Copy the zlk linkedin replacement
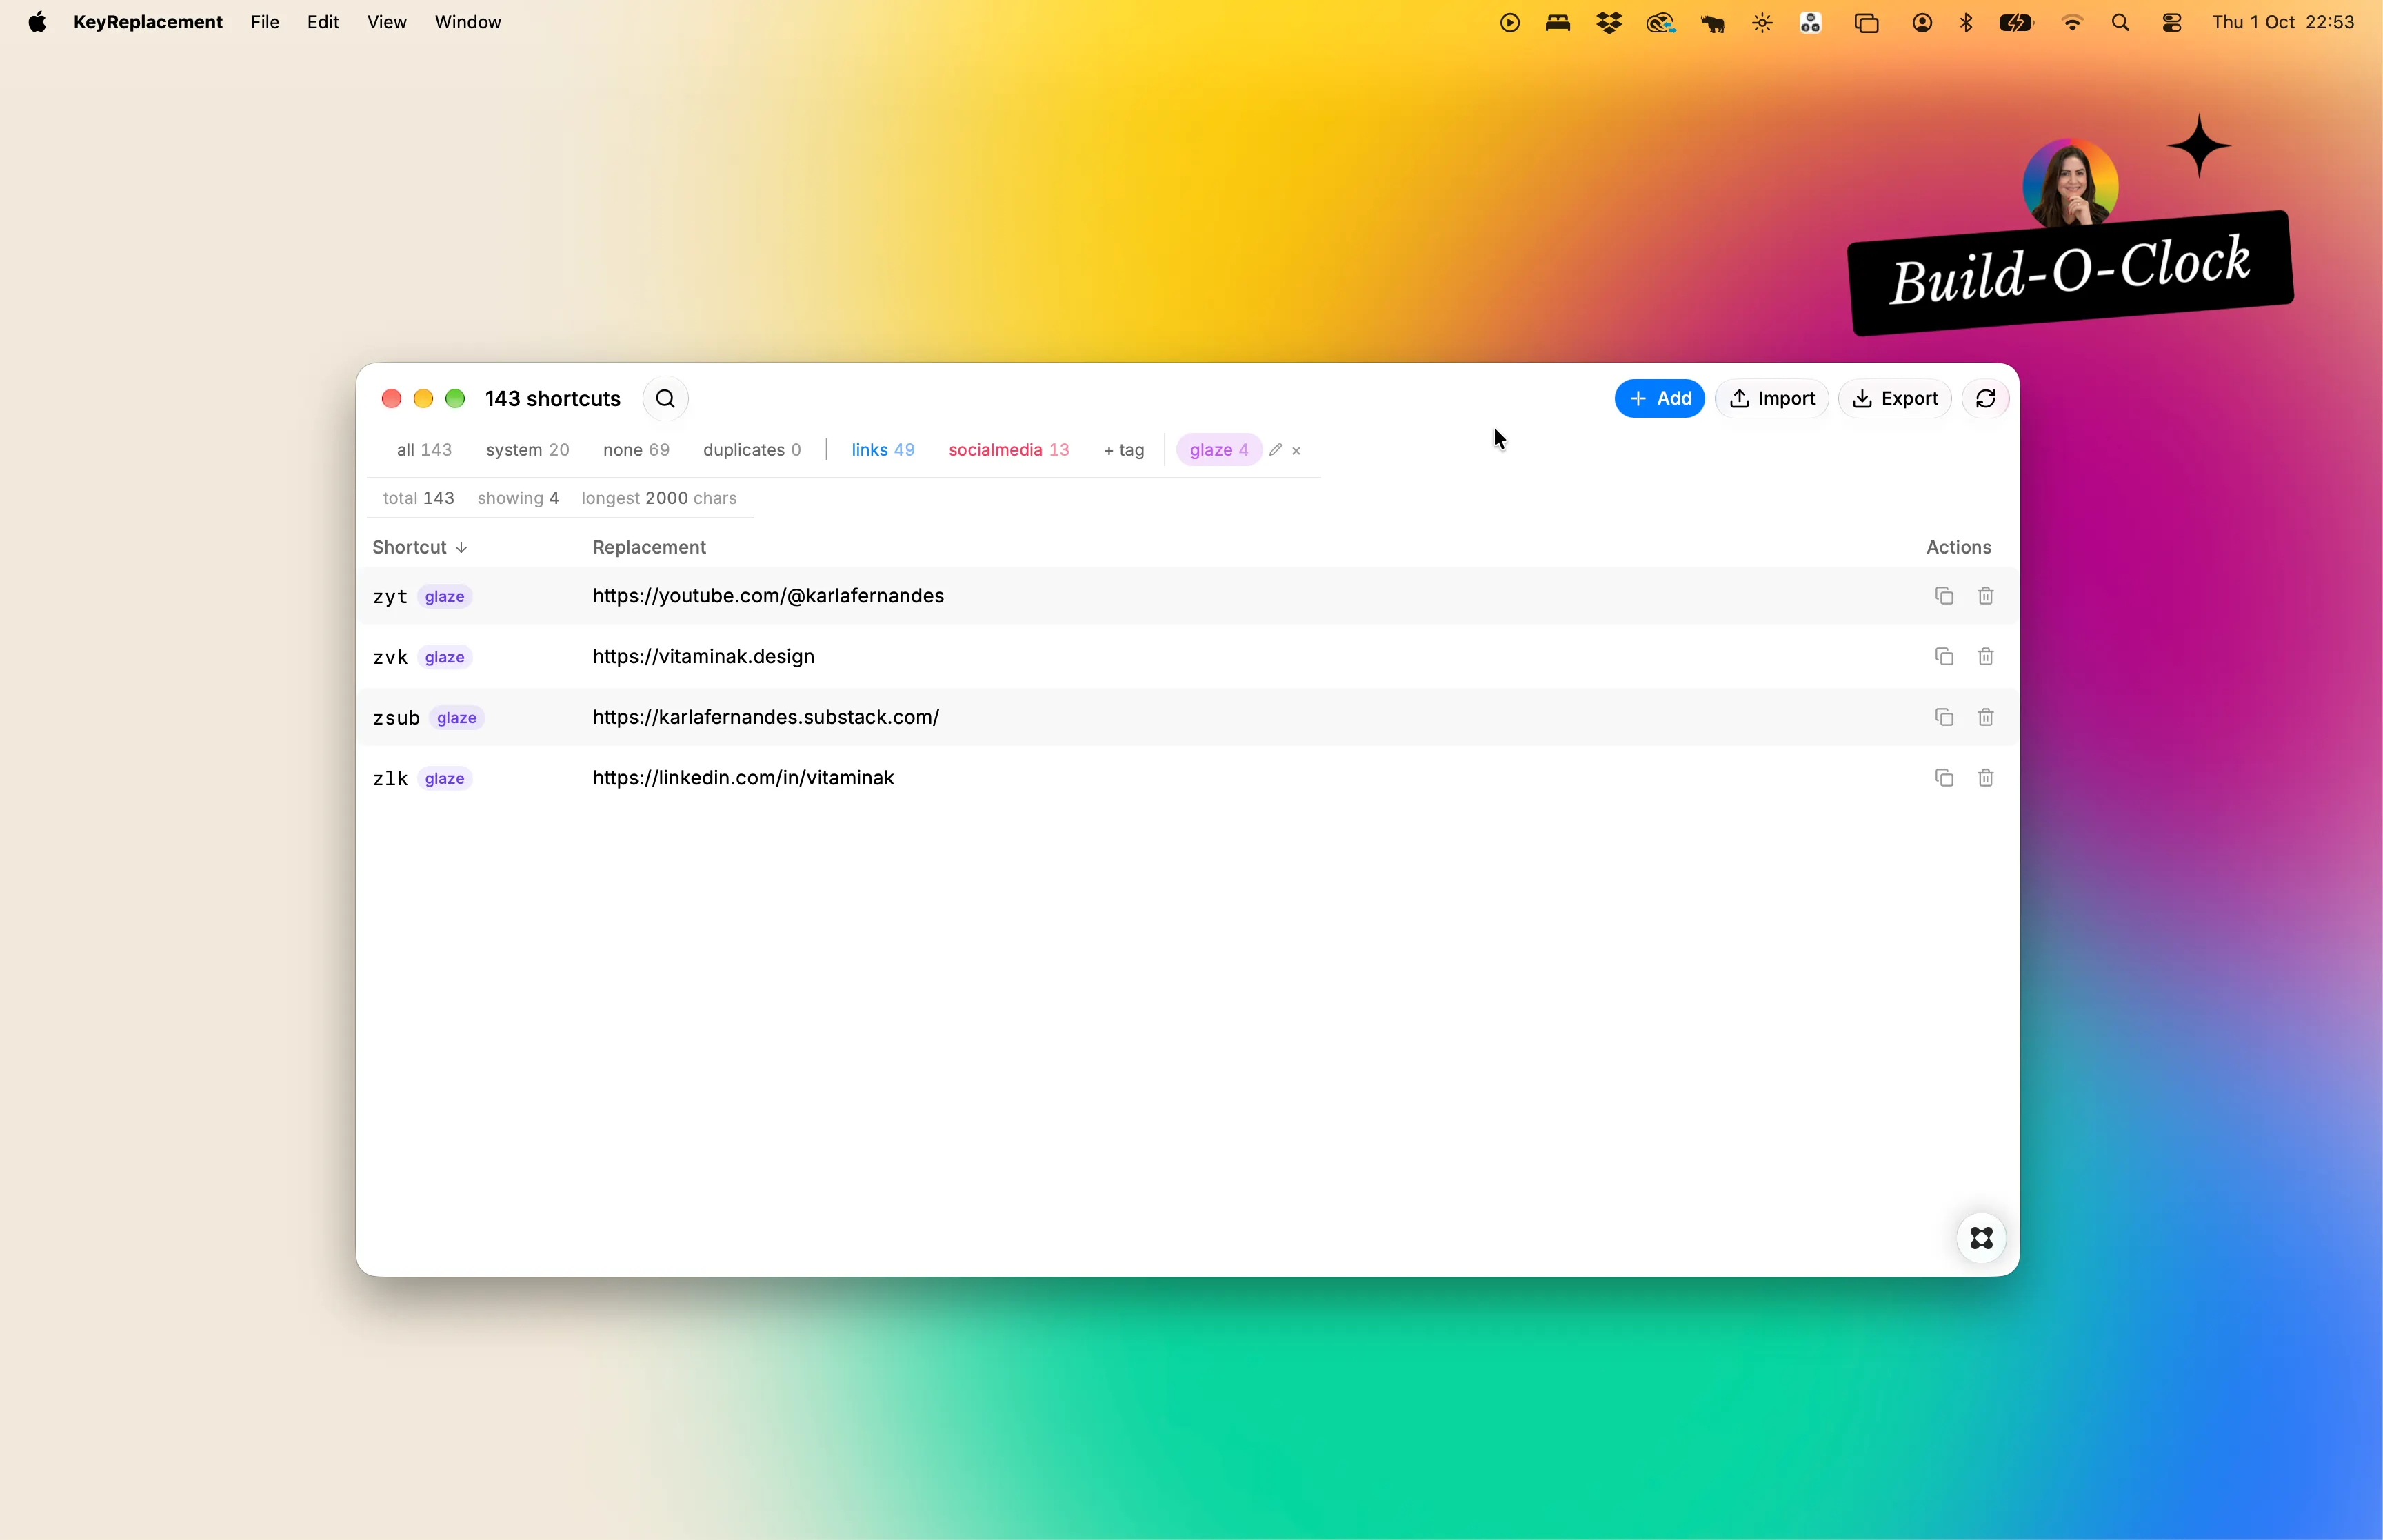 pyautogui.click(x=1944, y=778)
